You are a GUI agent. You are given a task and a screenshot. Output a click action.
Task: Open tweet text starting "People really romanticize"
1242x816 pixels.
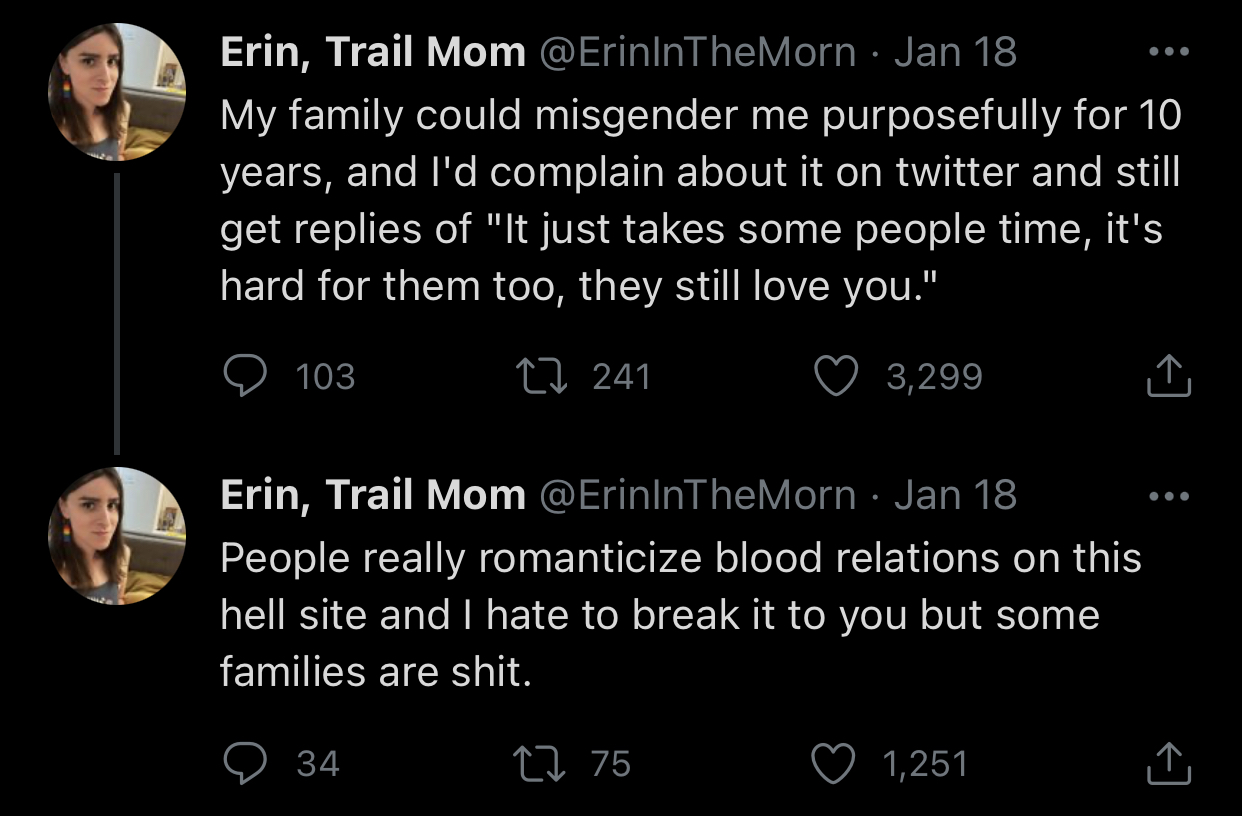click(x=680, y=614)
